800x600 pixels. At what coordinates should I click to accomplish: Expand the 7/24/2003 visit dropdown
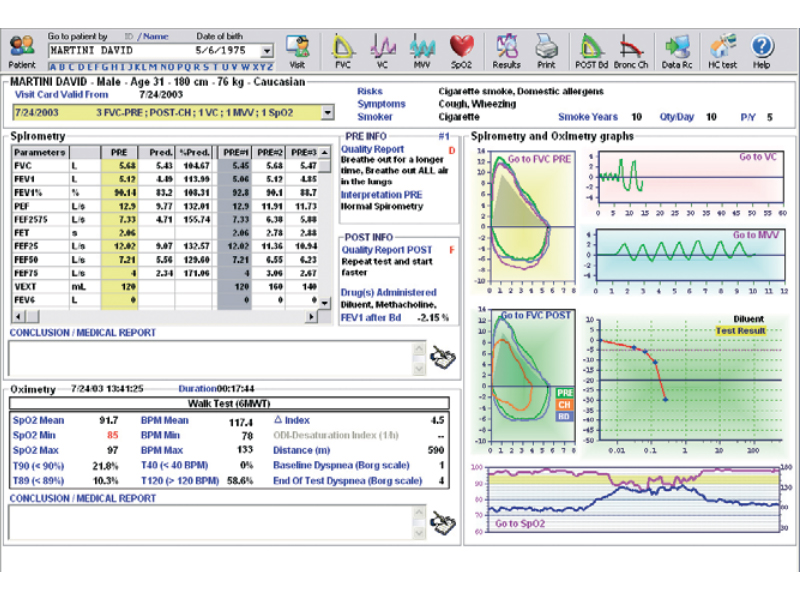point(328,112)
